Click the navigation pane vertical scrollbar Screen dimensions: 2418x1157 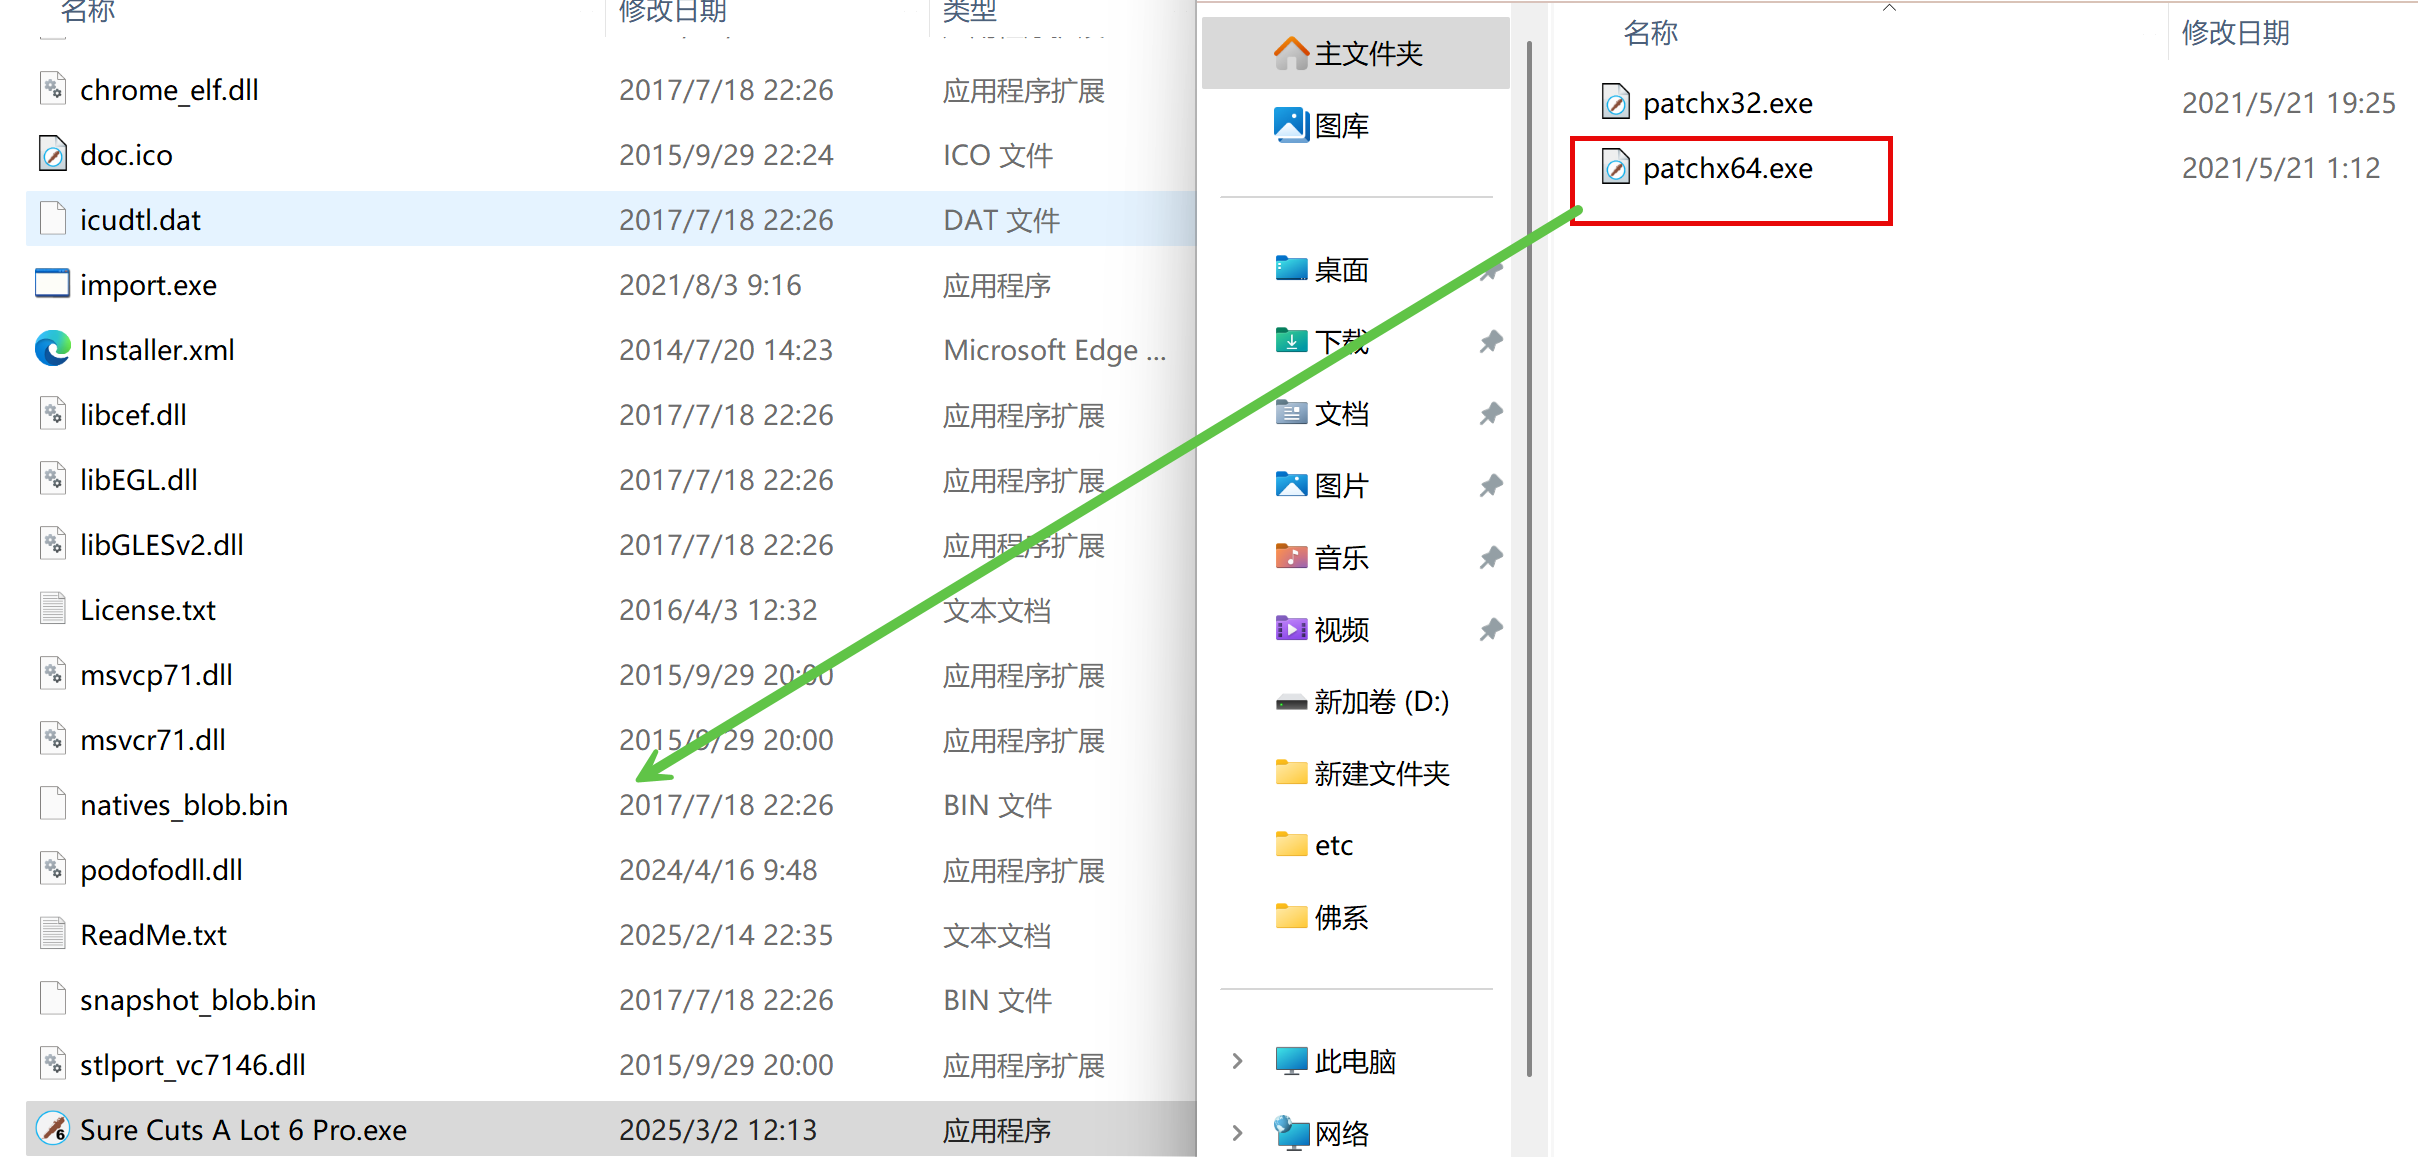1529,560
